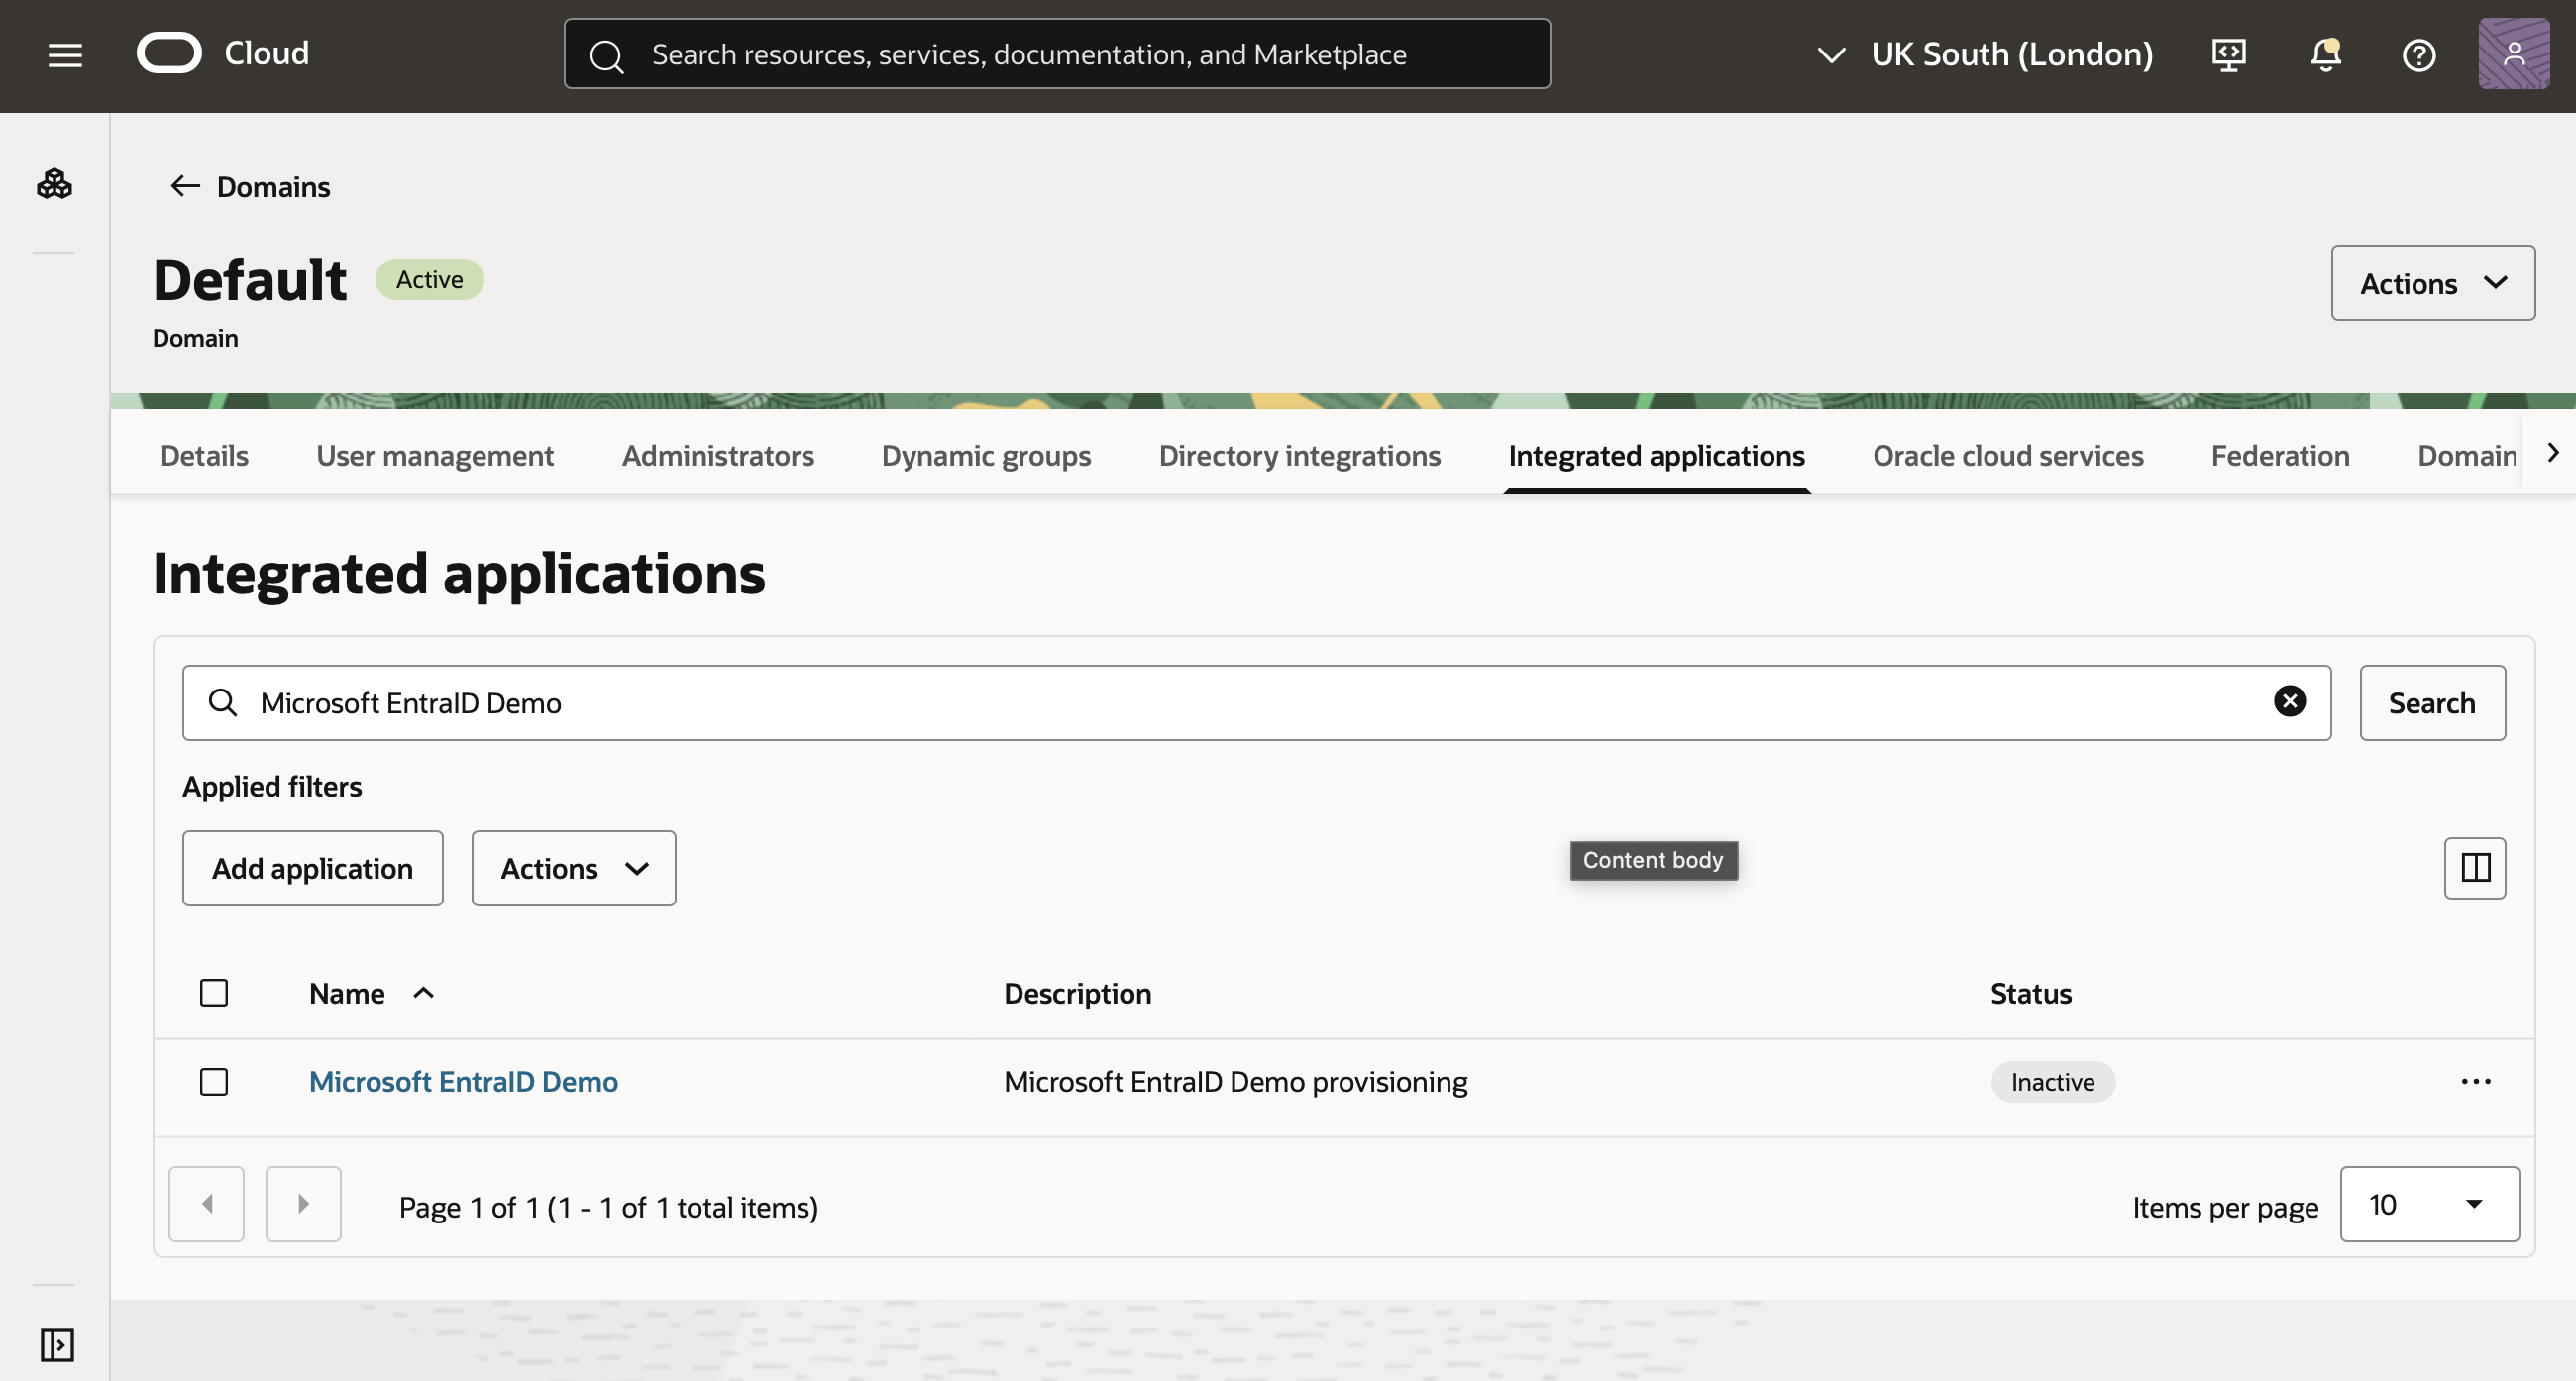Image resolution: width=2576 pixels, height=1381 pixels.
Task: Open the Cloud Shell console icon
Action: 2228,55
